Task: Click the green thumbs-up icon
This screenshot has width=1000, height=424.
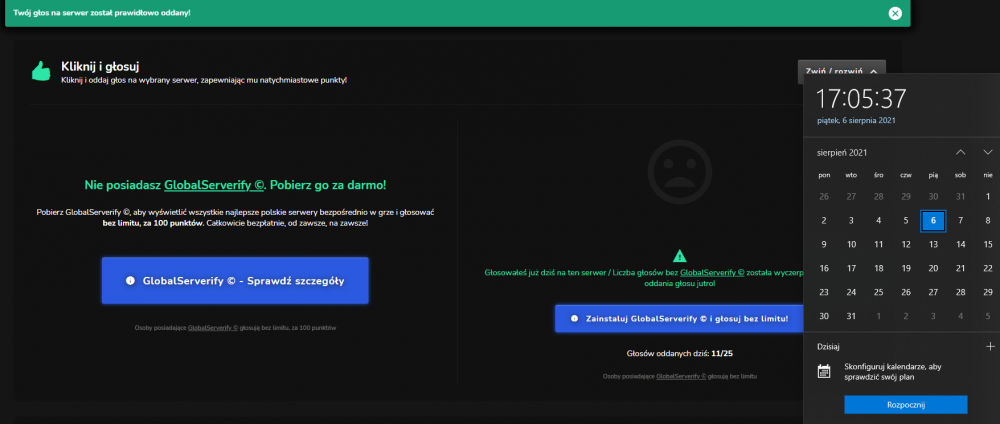Action: [x=41, y=71]
